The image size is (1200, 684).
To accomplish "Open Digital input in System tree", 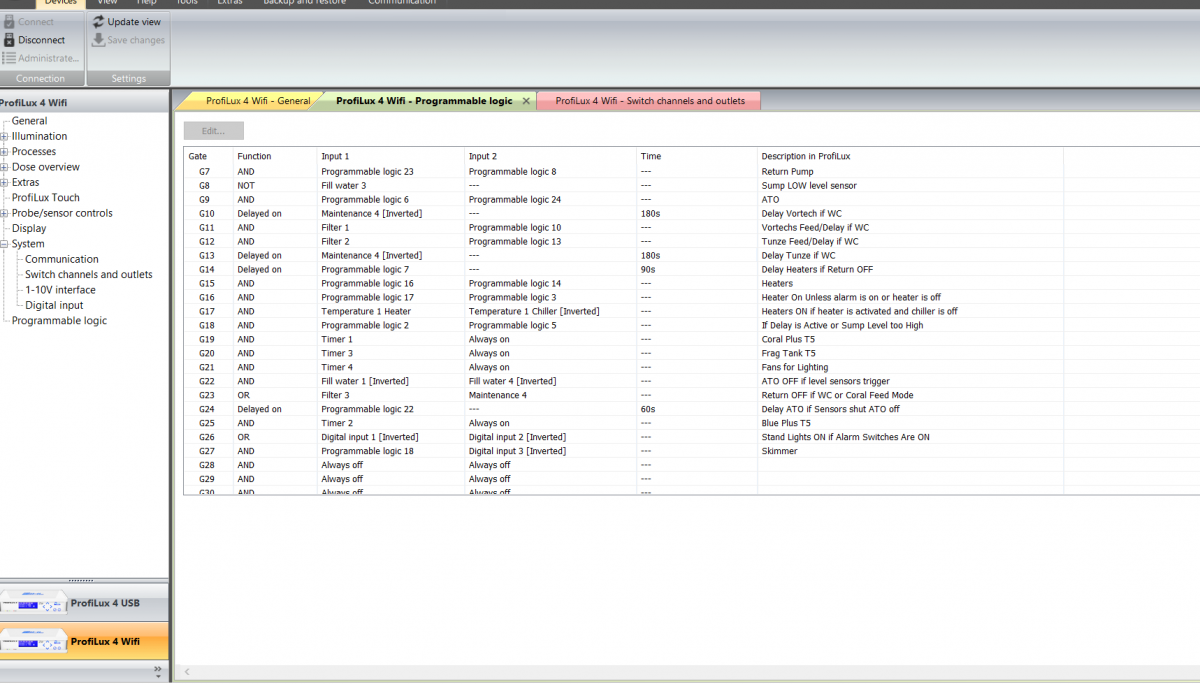I will point(54,305).
